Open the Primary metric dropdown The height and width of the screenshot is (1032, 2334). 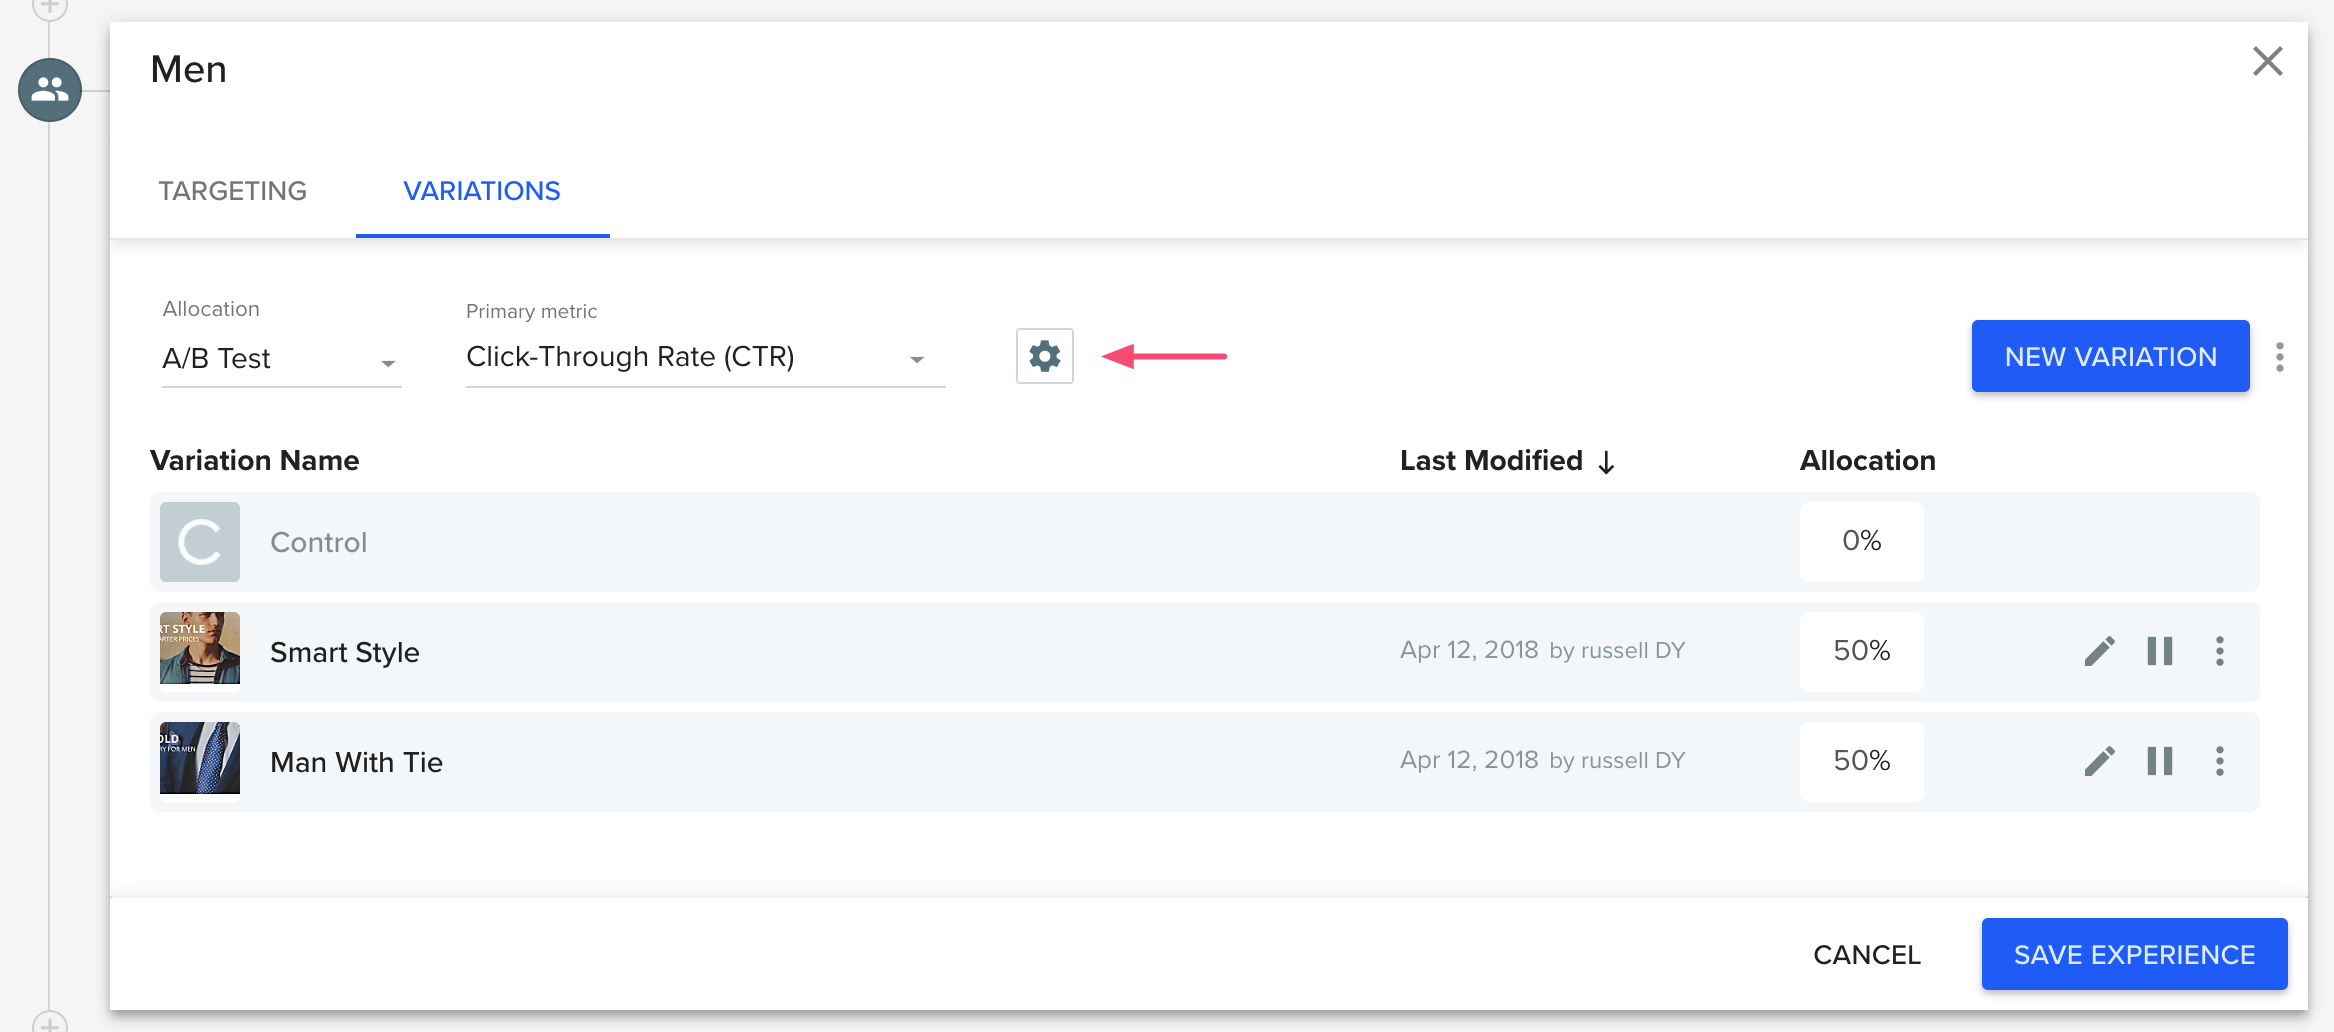pos(700,356)
